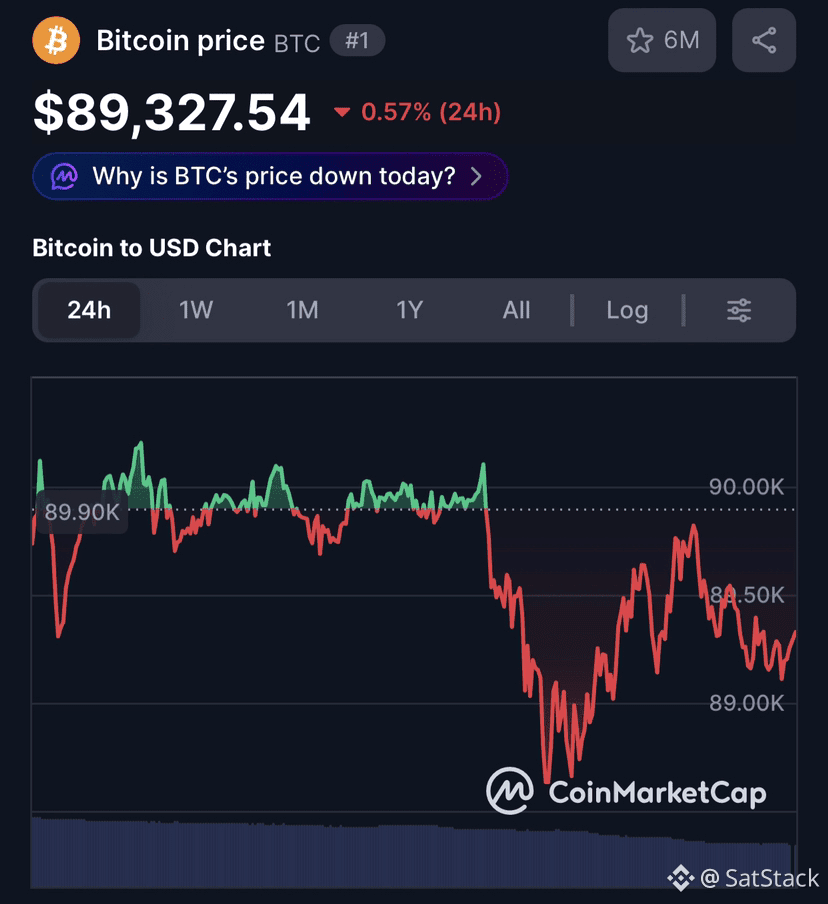Switch chart to 1W range
The height and width of the screenshot is (904, 828).
[x=196, y=310]
